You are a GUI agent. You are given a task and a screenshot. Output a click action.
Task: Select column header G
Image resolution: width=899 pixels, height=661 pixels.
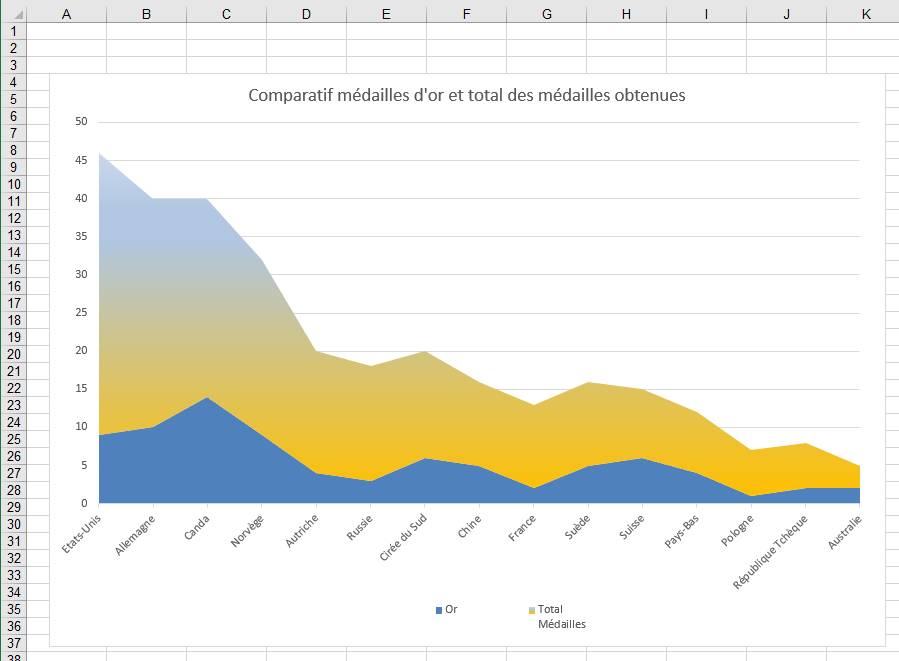546,12
